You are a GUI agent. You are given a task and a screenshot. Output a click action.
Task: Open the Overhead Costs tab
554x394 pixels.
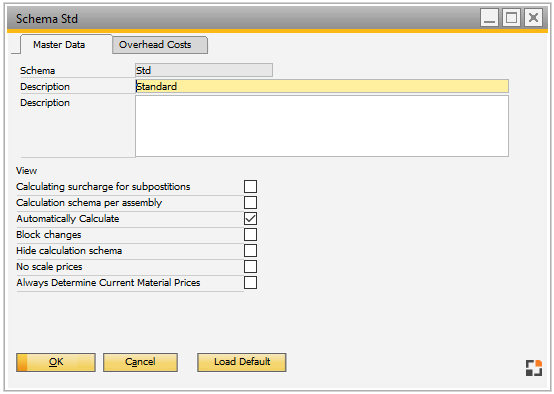pyautogui.click(x=160, y=45)
